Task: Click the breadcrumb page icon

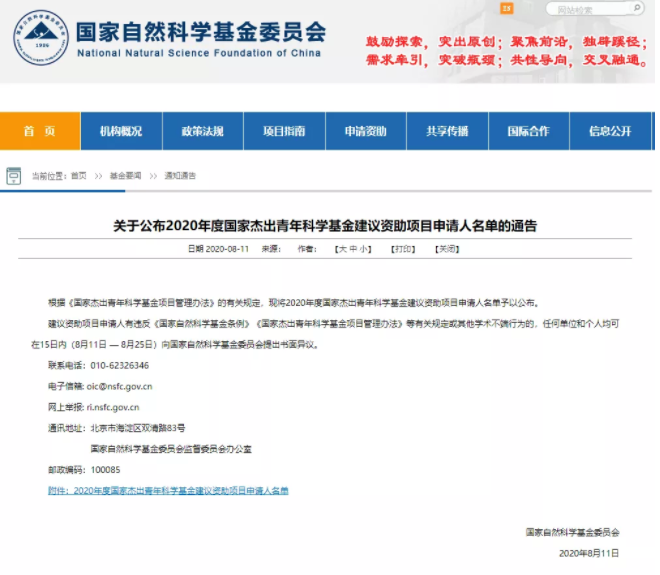Action: pyautogui.click(x=13, y=176)
